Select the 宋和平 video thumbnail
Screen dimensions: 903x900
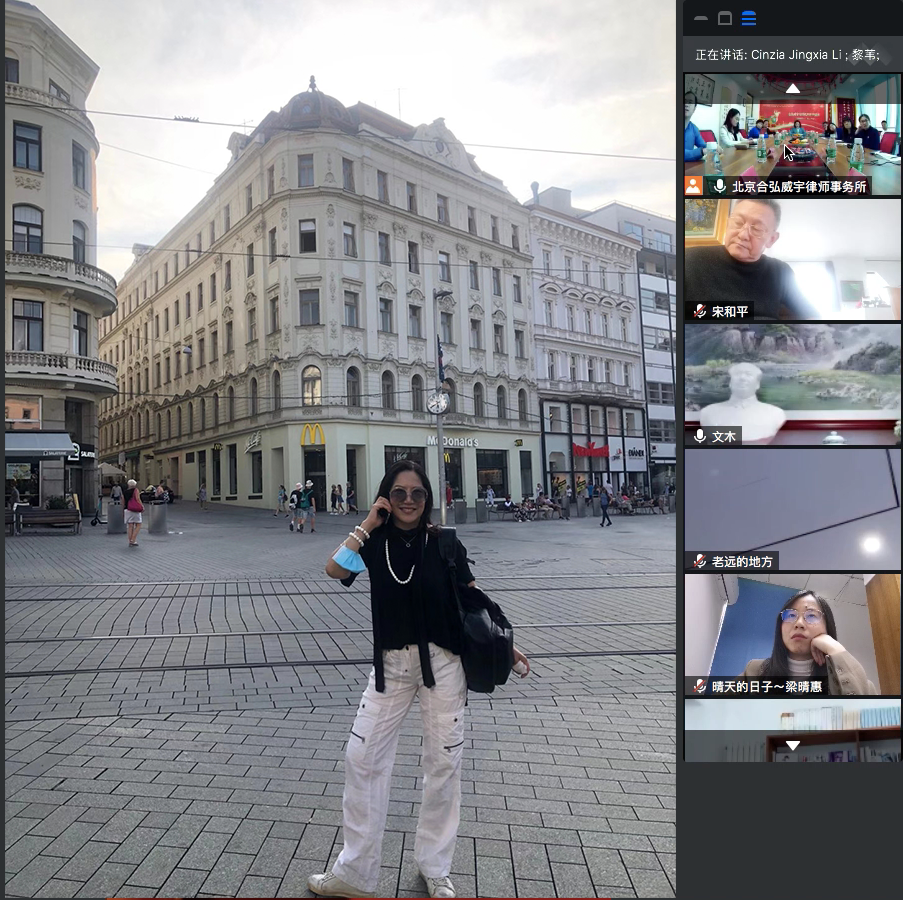(x=792, y=259)
